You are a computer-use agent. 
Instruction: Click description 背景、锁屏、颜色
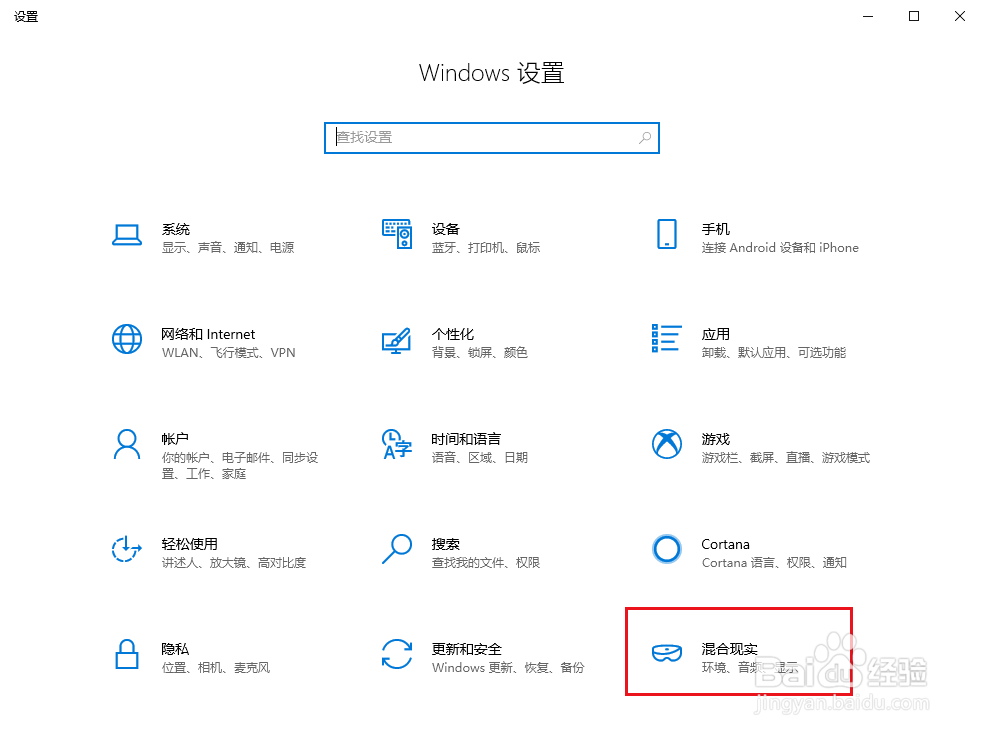(479, 353)
